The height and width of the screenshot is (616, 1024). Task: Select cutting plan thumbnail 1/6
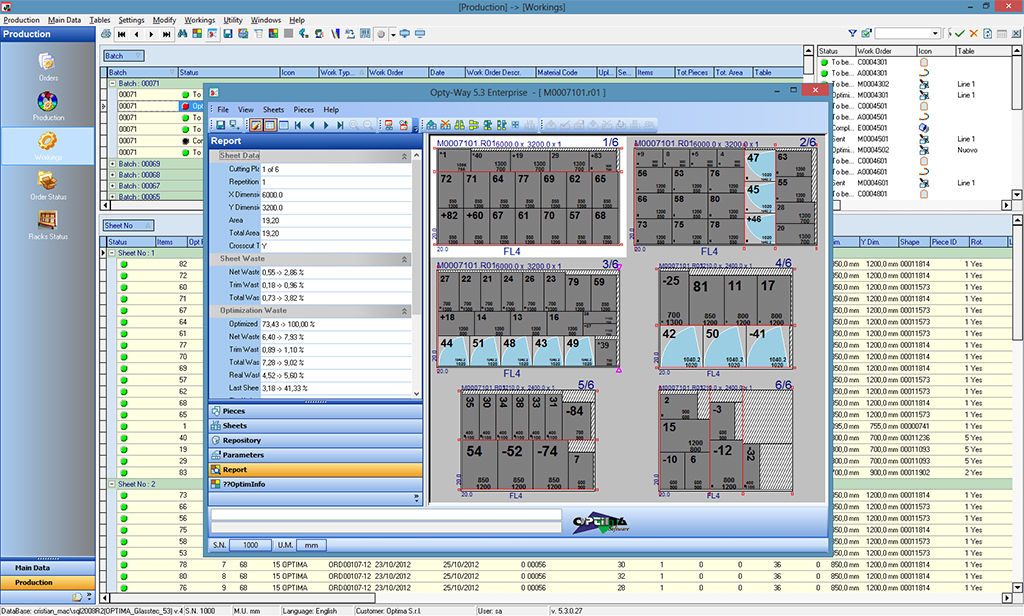(x=528, y=197)
